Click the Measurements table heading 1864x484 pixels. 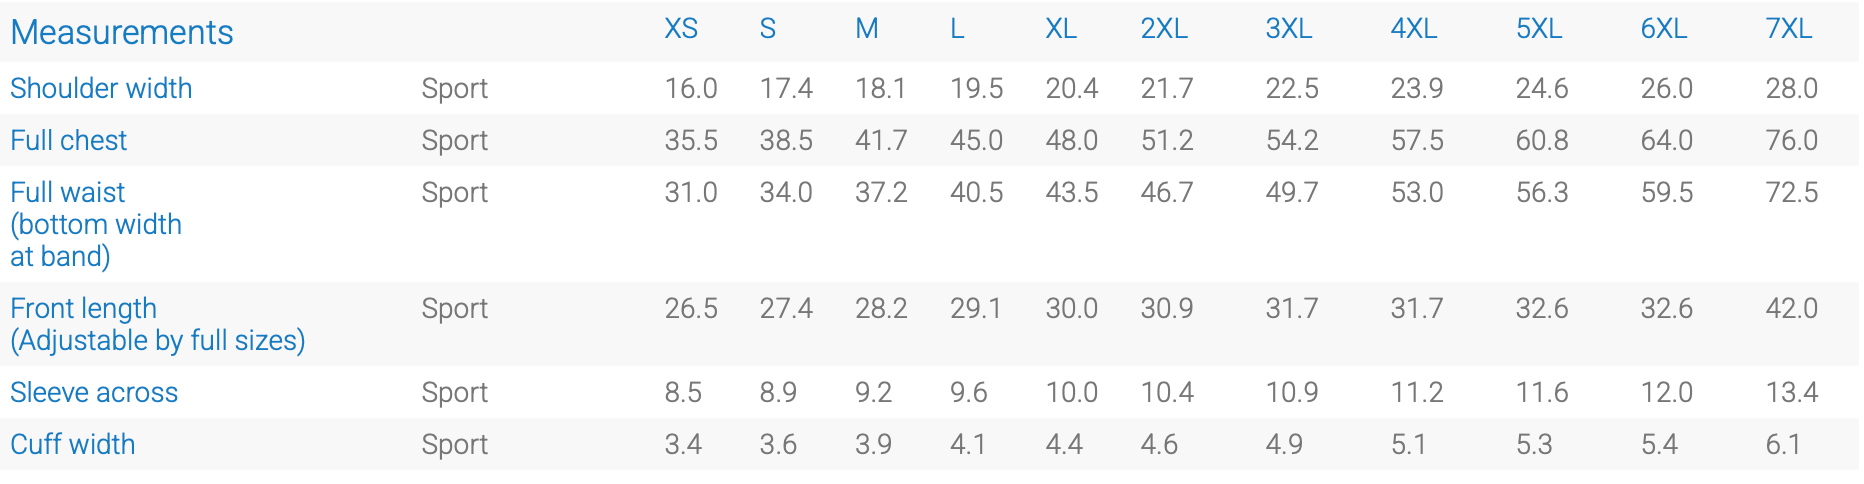click(x=122, y=32)
